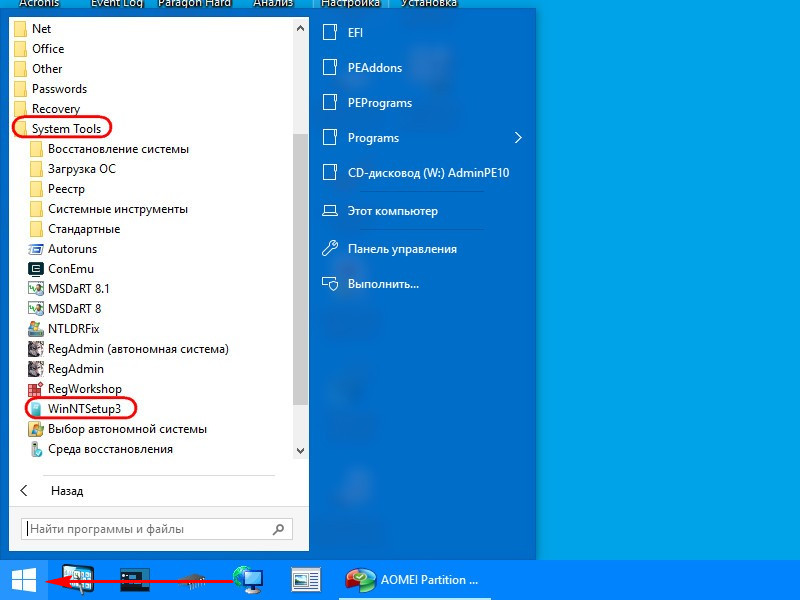Click the Найти программы и файлы search box
Screen dimensions: 800x600
[x=157, y=529]
